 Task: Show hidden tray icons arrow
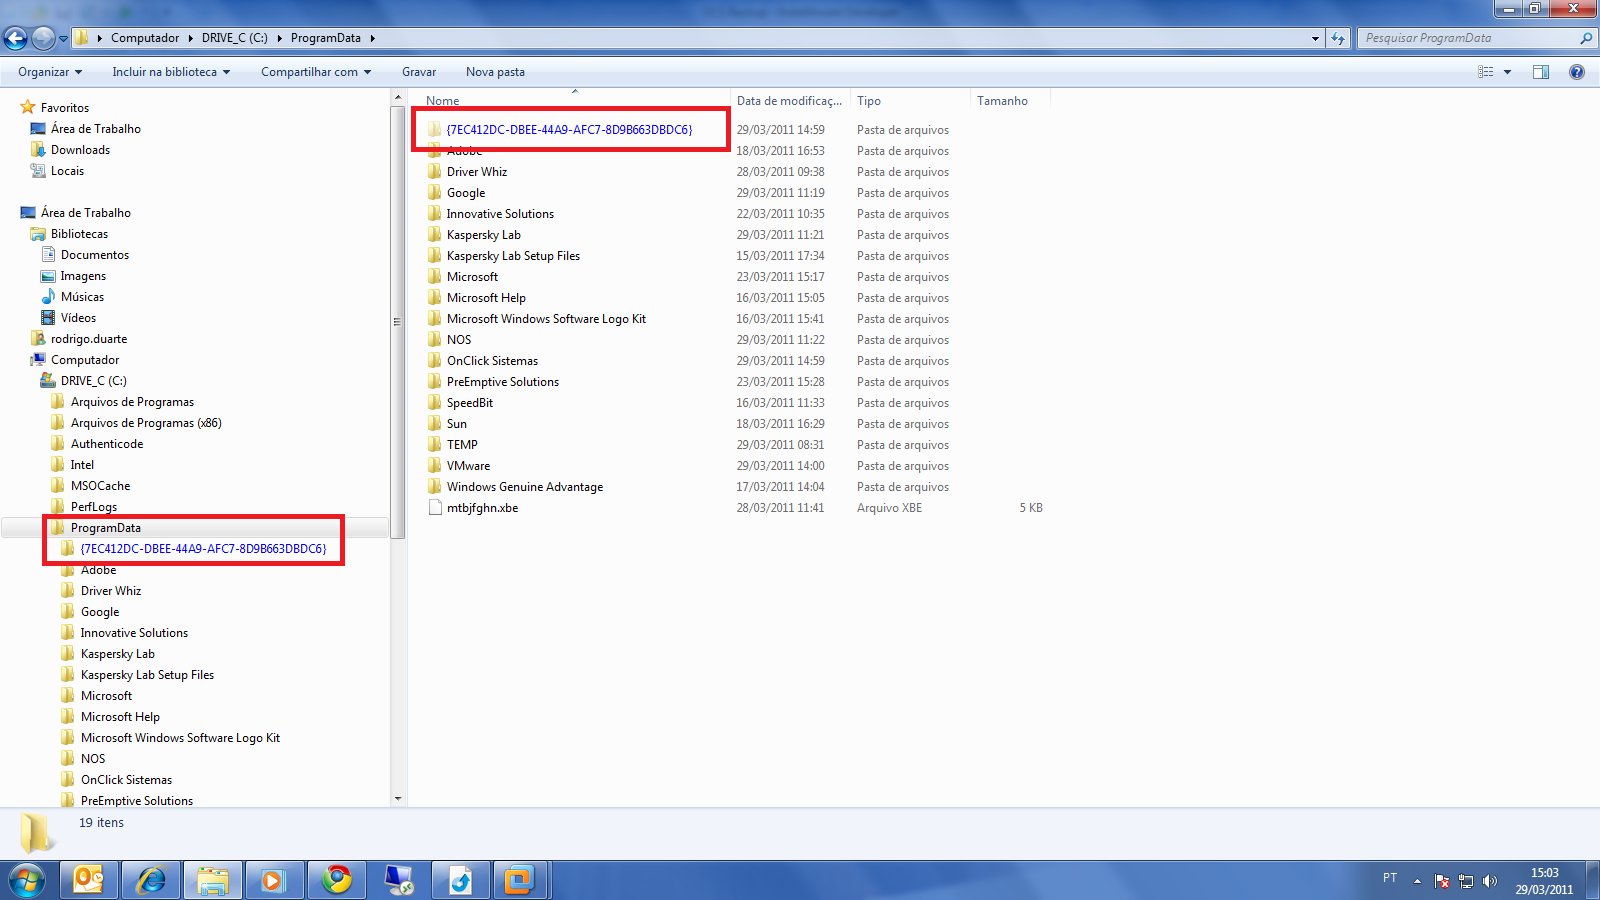[x=1417, y=881]
